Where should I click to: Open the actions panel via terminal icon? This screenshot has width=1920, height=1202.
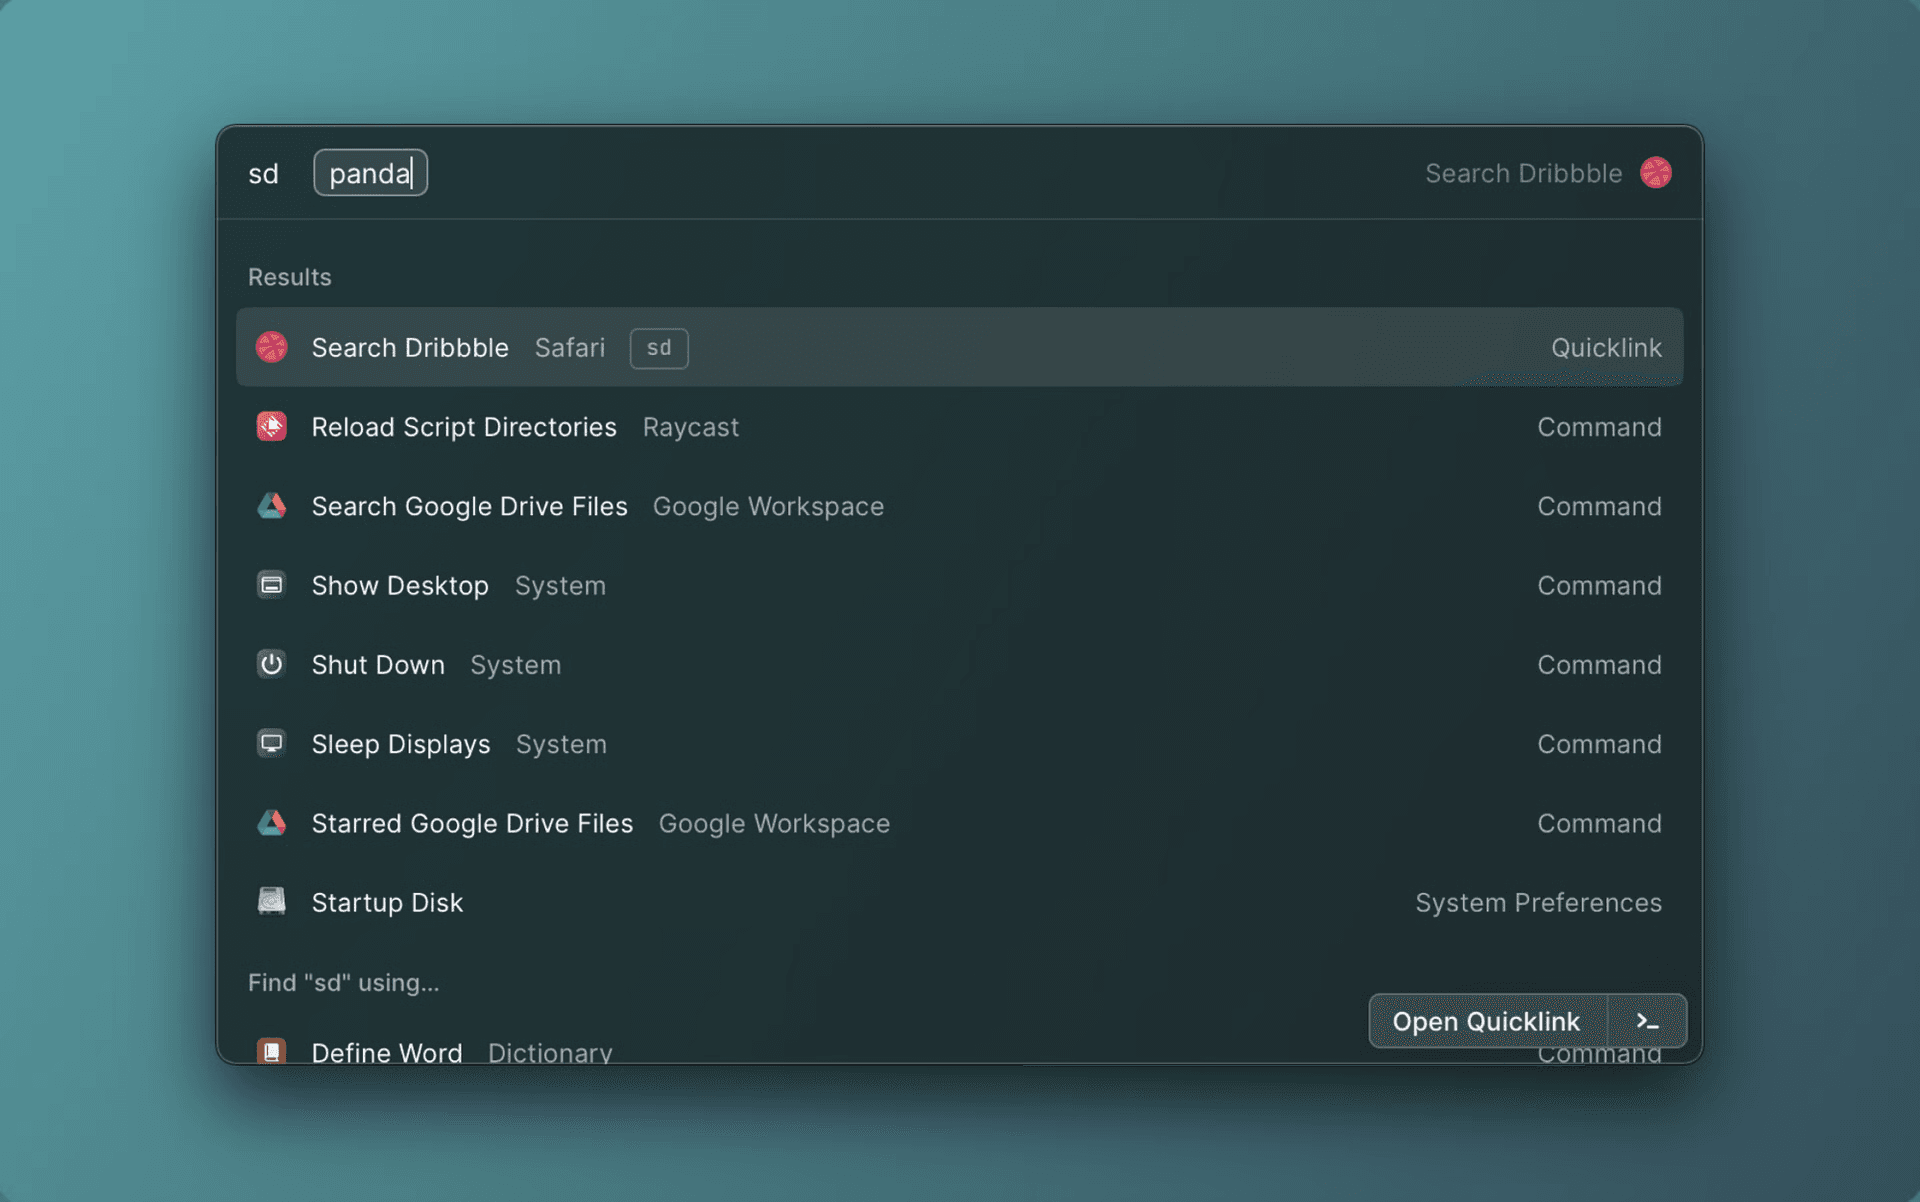pyautogui.click(x=1647, y=1021)
